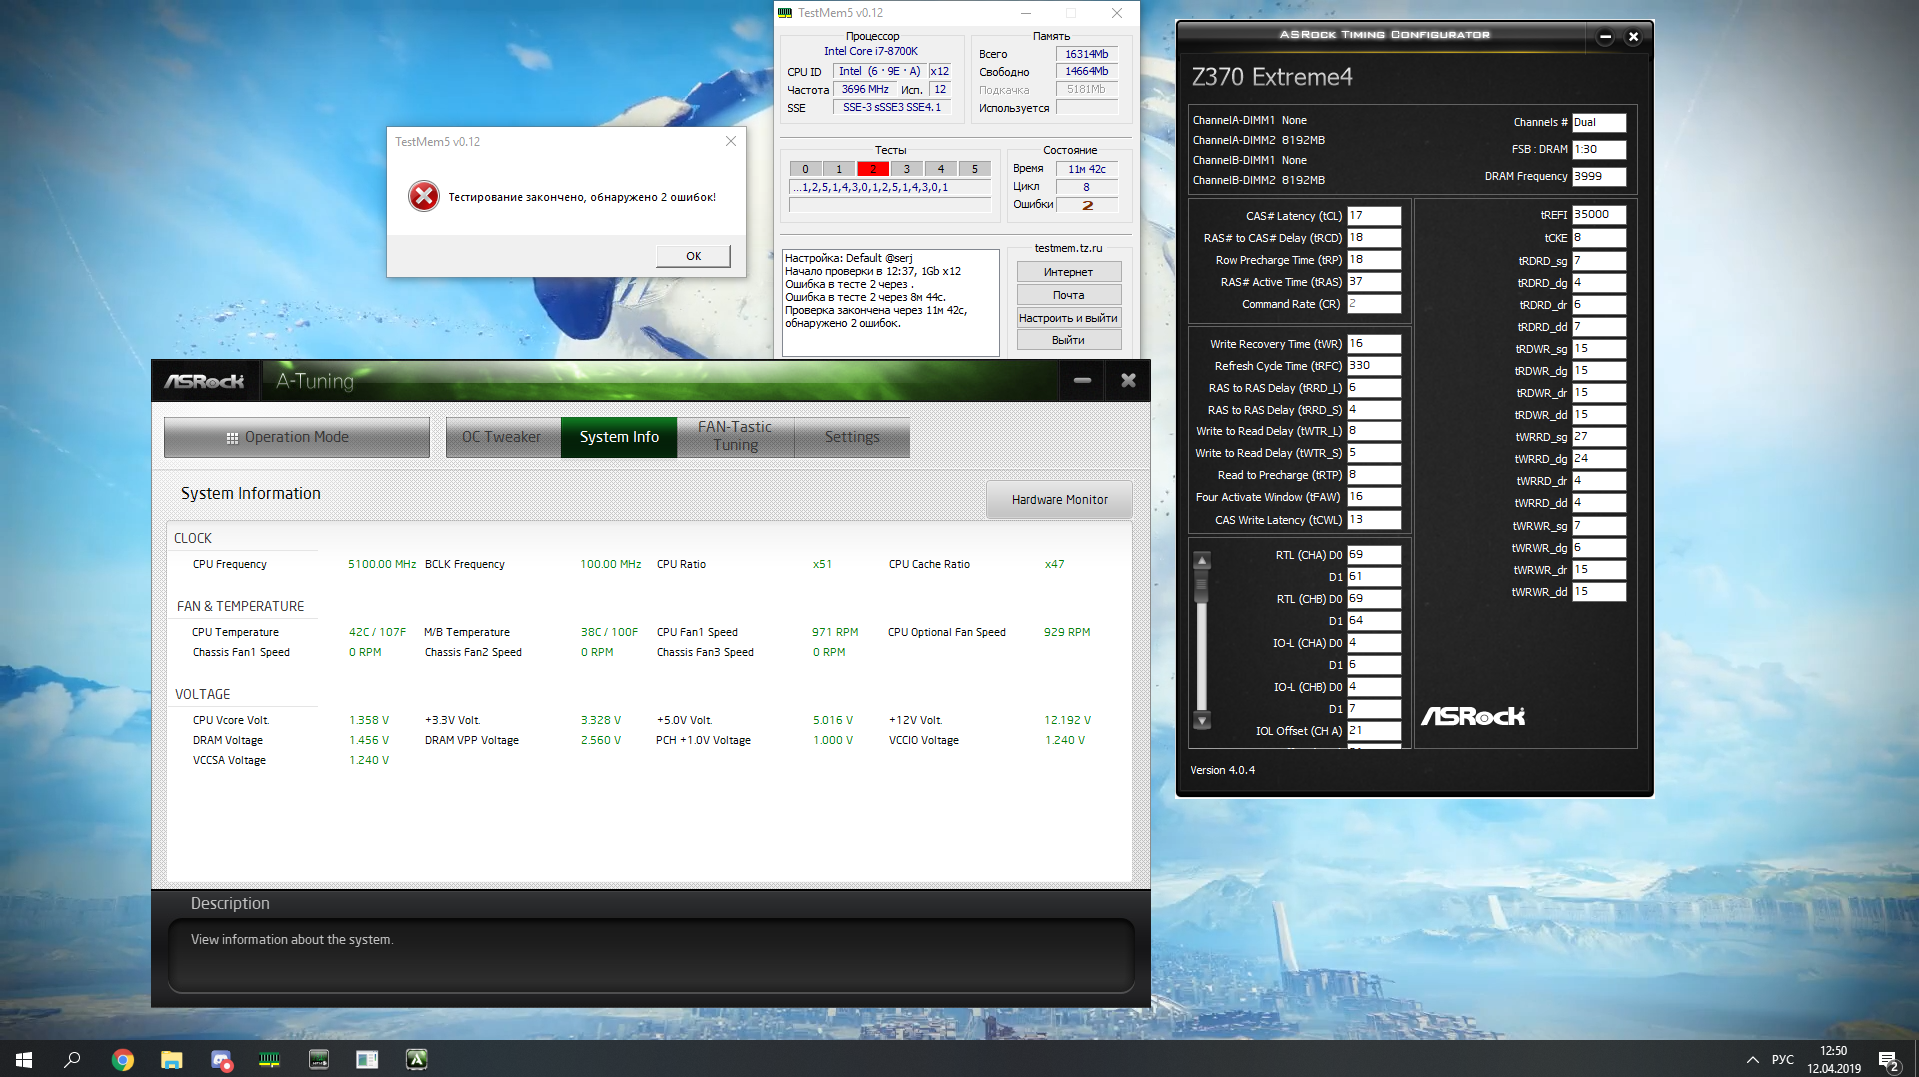
Task: Click the FSB : DRAM field
Action: 1599,150
